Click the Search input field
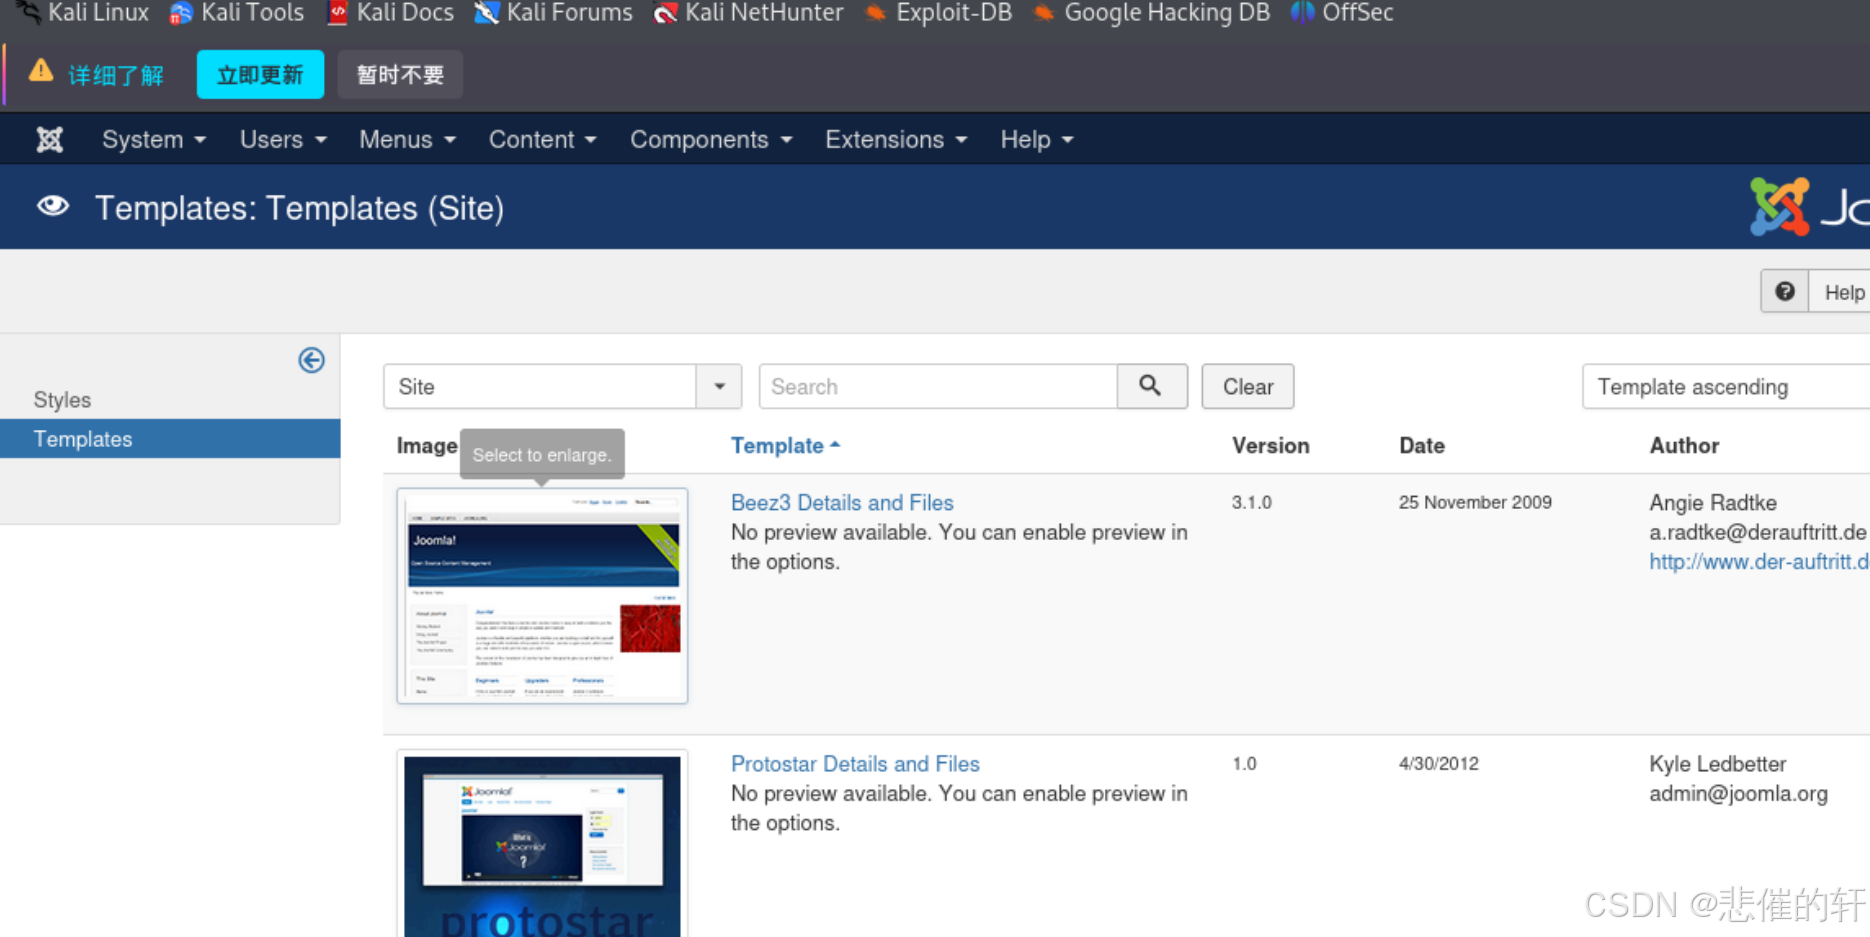 [938, 386]
